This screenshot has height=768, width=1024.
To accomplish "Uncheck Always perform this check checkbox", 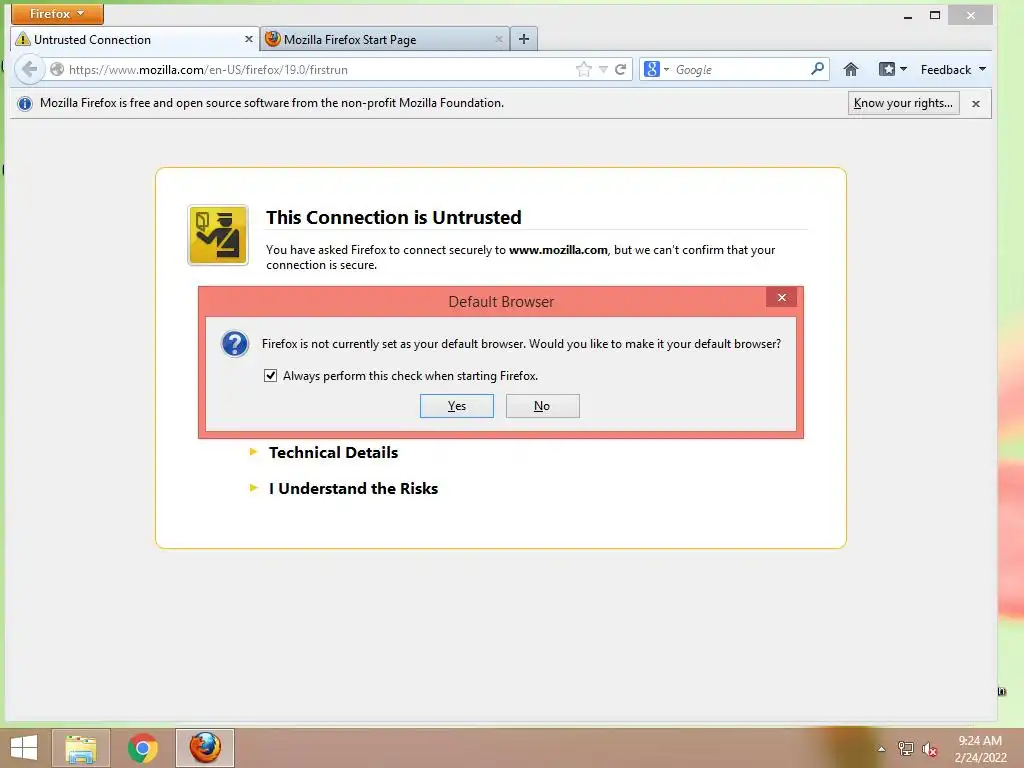I will [270, 376].
